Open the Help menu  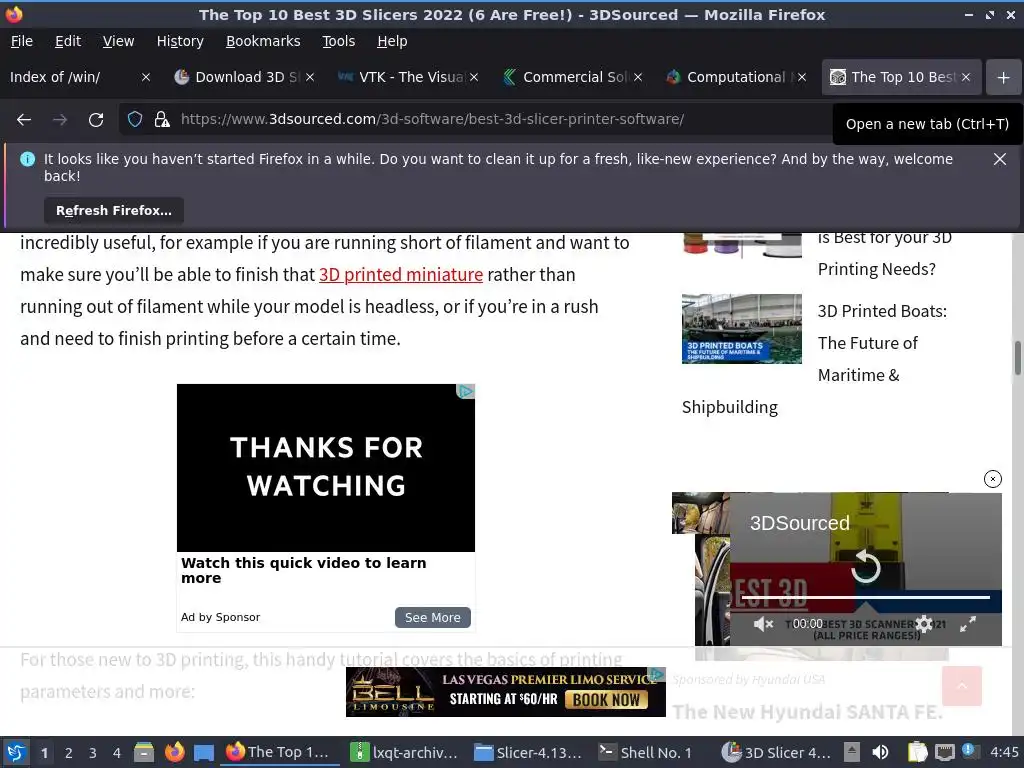[392, 41]
